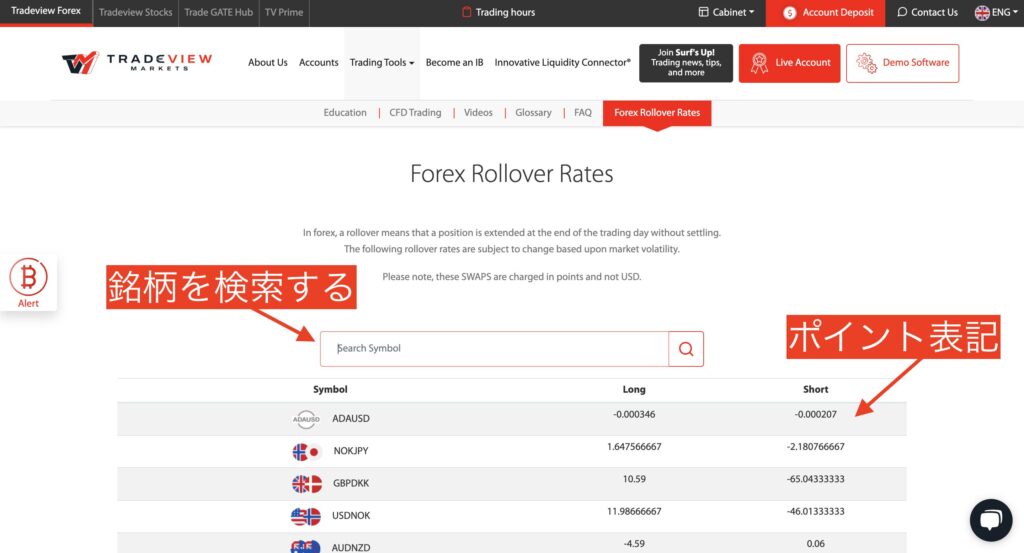Click the Live Account button
The width and height of the screenshot is (1024, 553).
pyautogui.click(x=790, y=63)
